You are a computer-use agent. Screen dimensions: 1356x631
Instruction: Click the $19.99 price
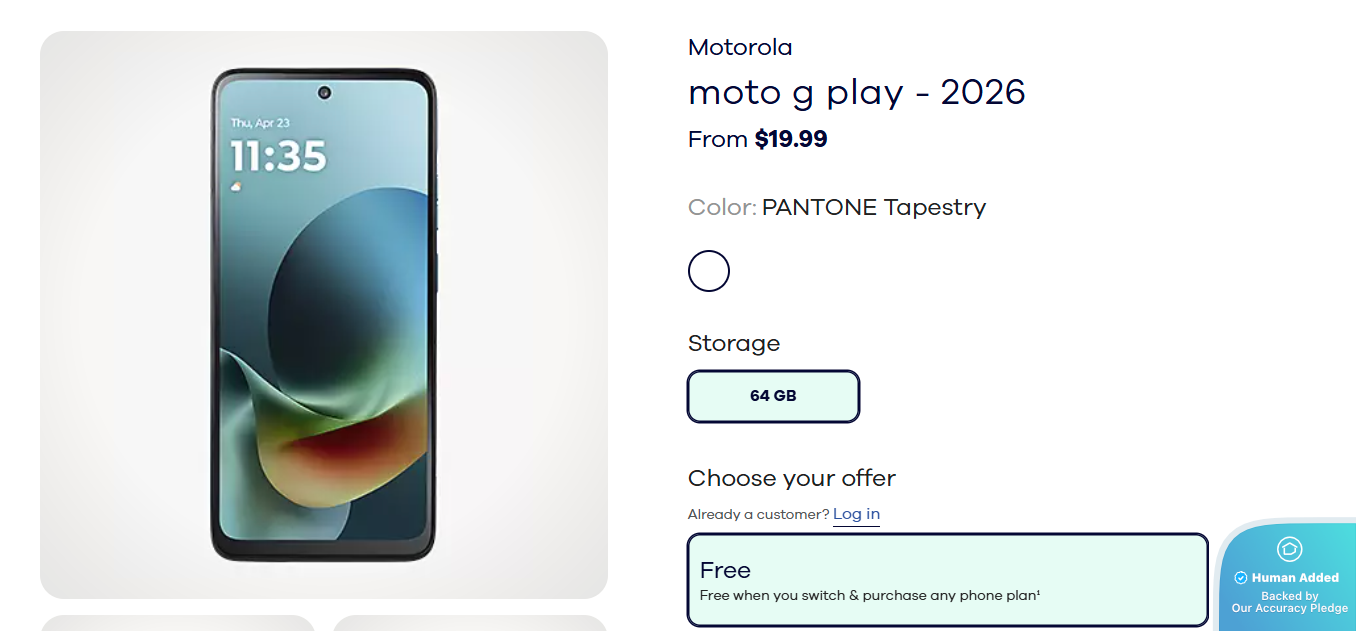[x=791, y=139]
